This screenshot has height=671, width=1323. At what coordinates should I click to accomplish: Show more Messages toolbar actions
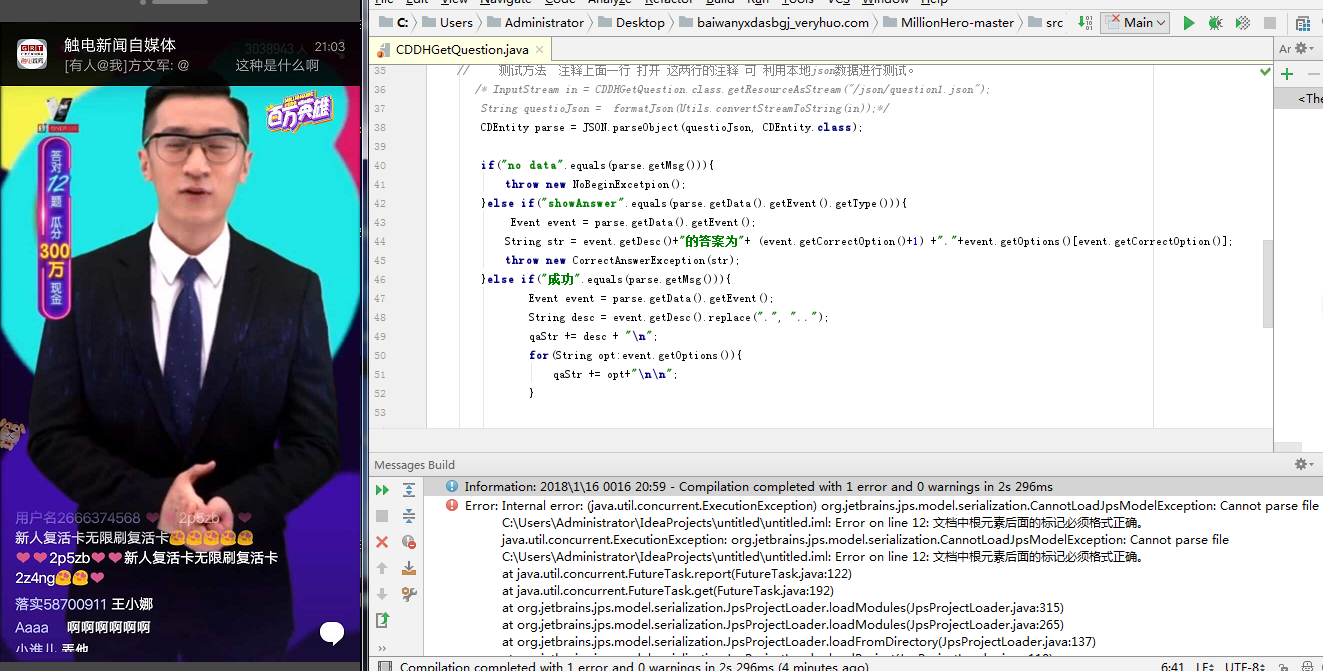[x=382, y=648]
